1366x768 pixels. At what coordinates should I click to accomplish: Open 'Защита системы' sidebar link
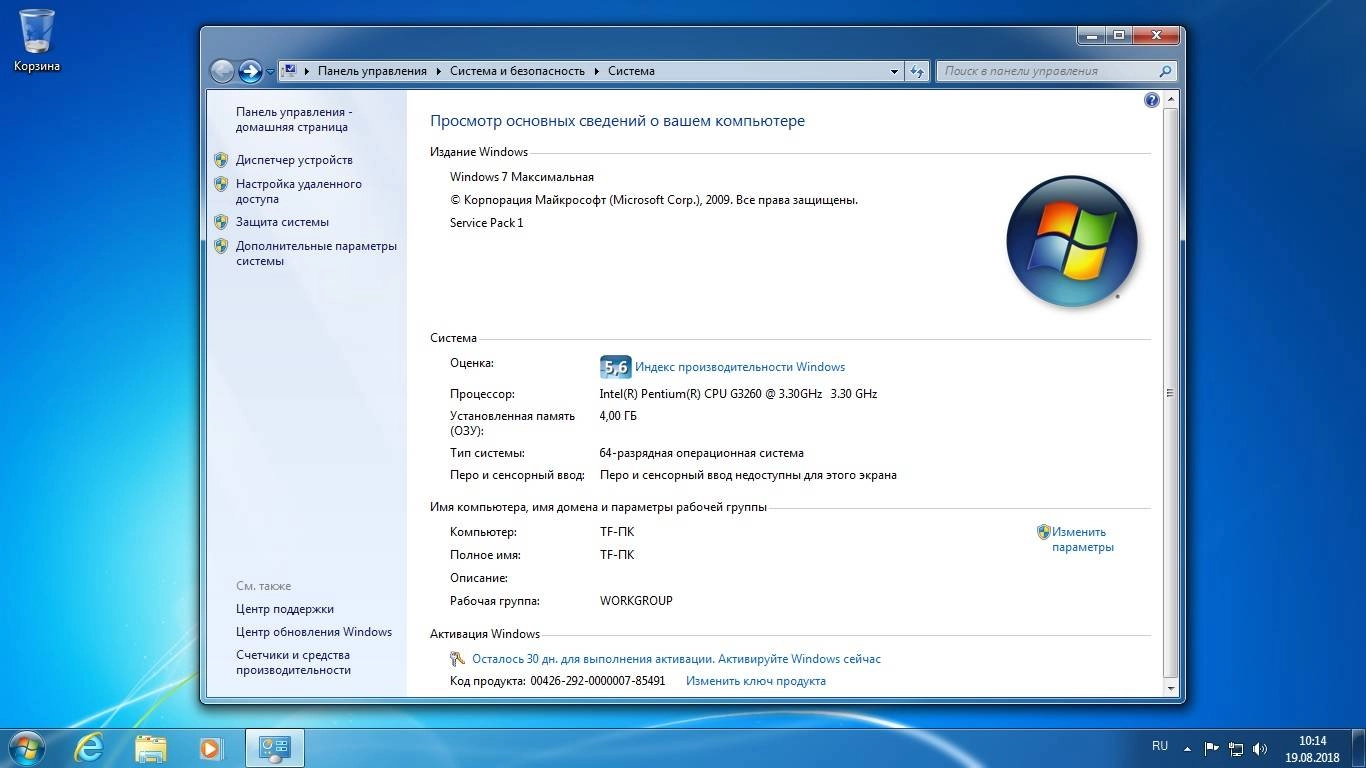[282, 222]
